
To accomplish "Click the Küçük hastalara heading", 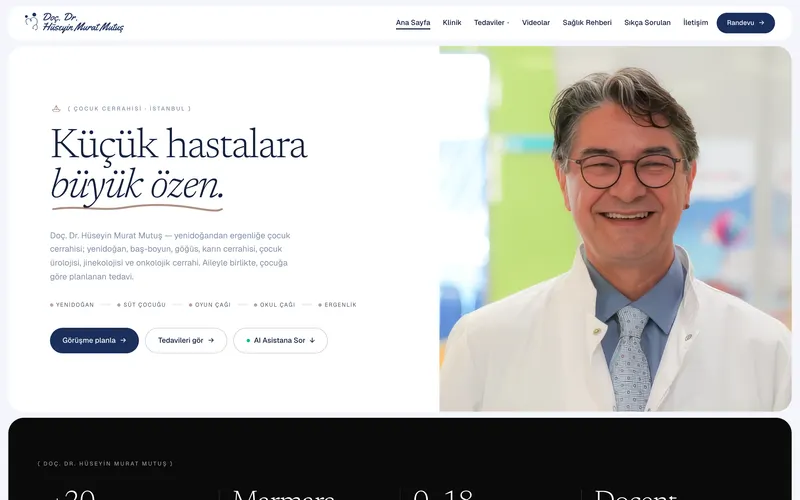I will point(179,144).
